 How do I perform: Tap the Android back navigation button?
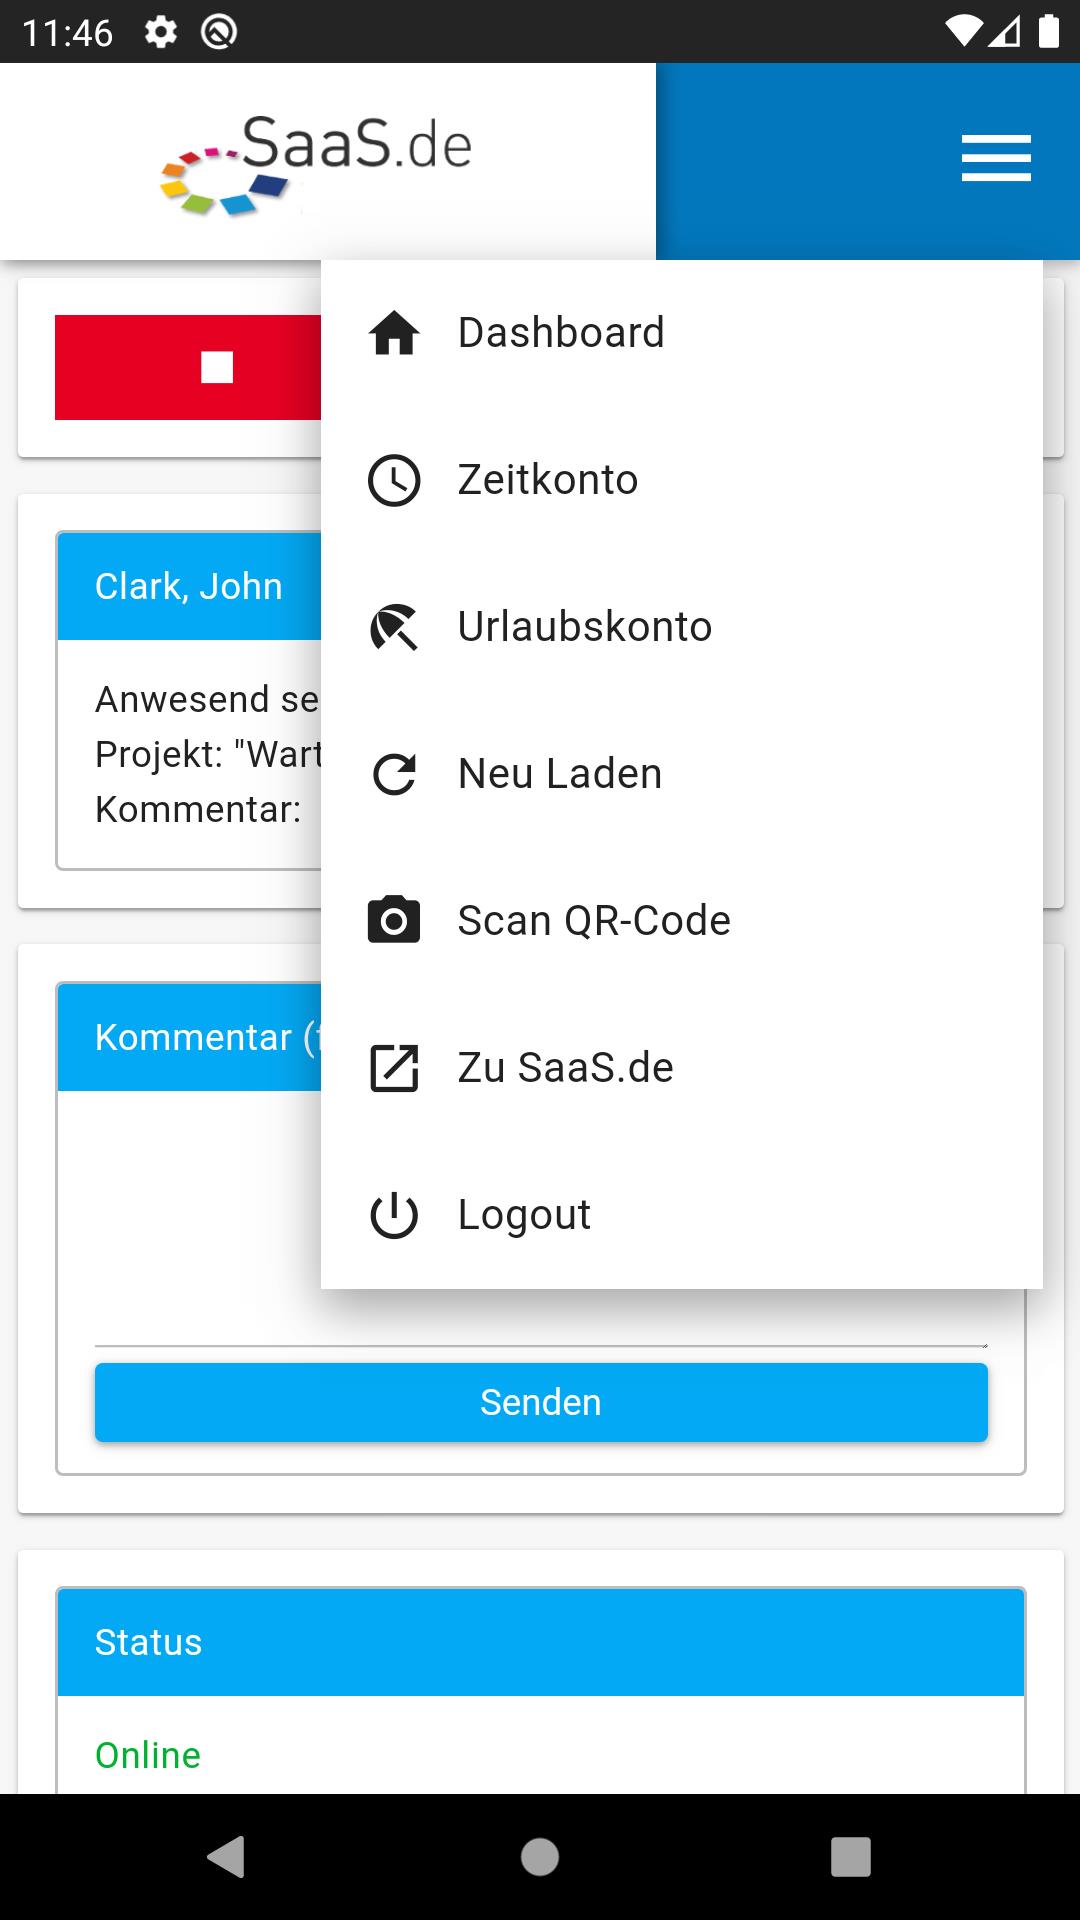[227, 1857]
